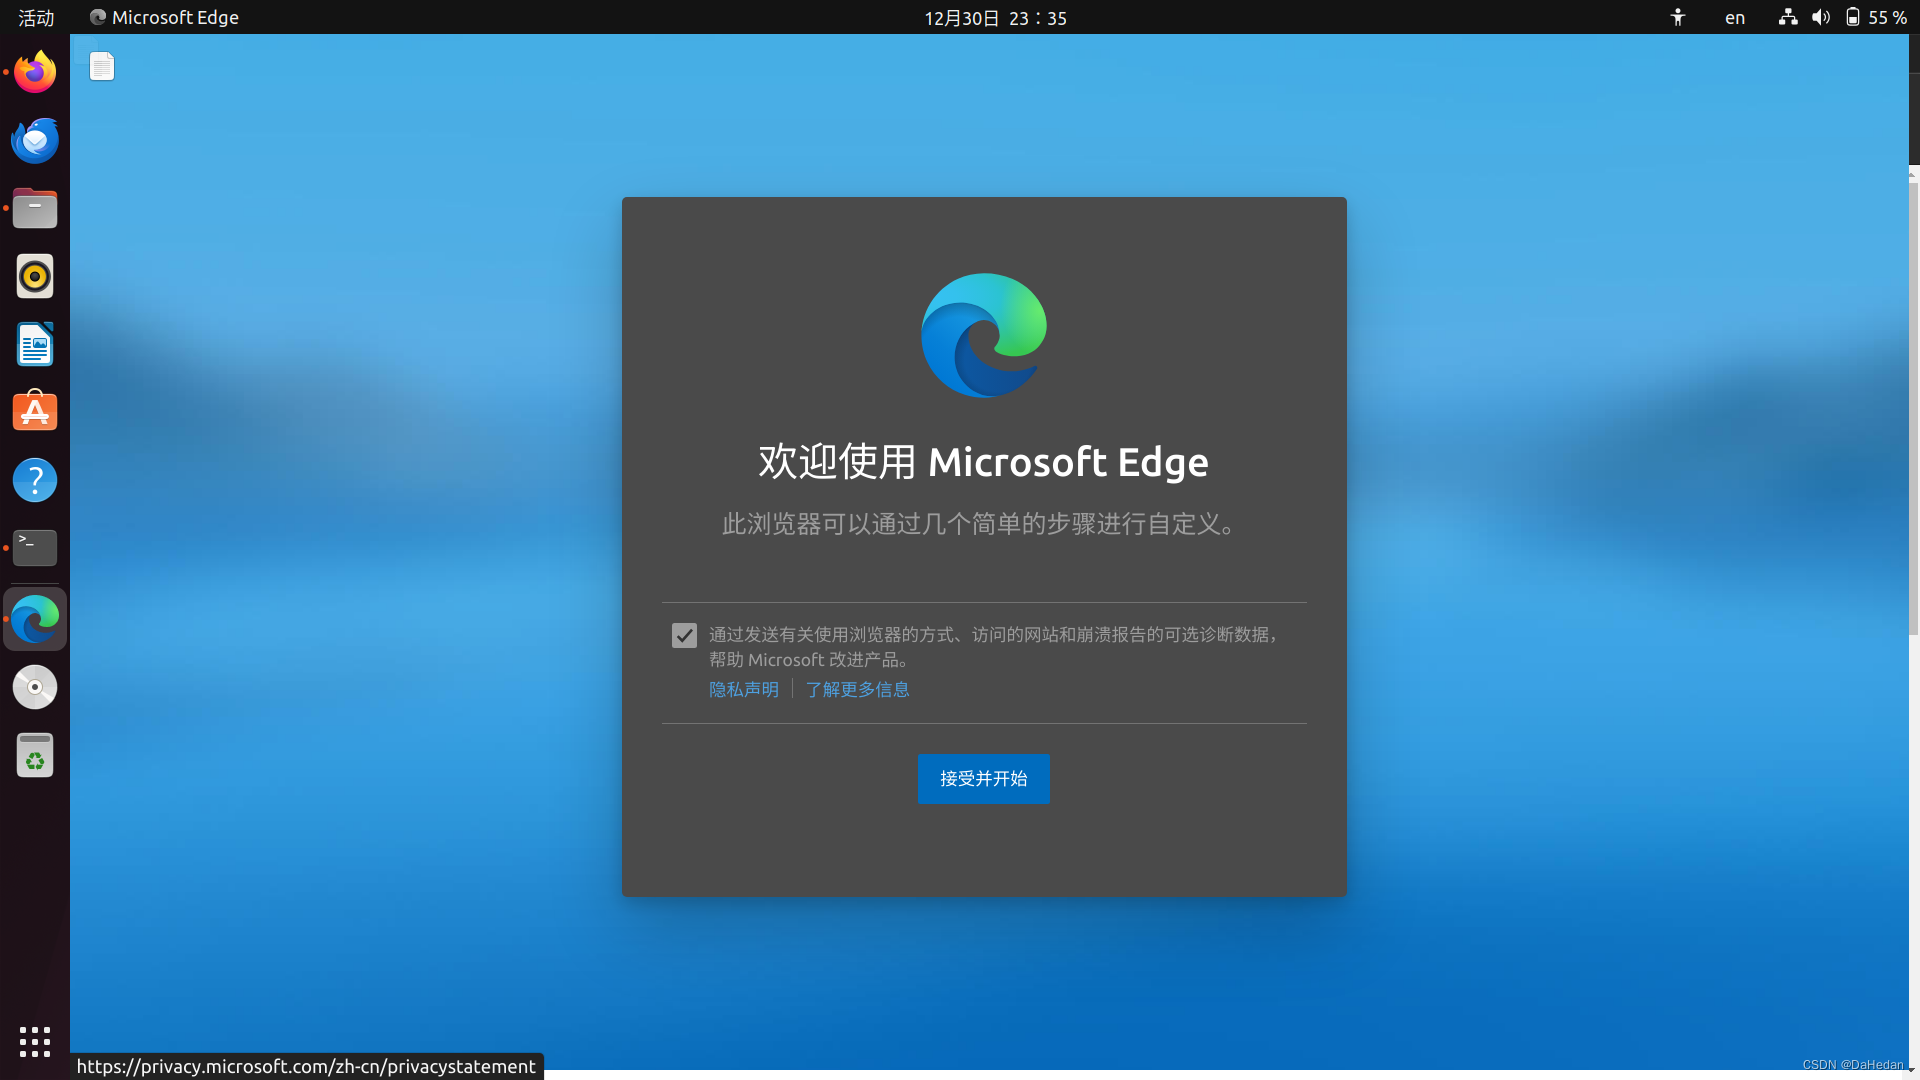Click the 接受并开始 button
Screen dimensions: 1920x1080
983,778
